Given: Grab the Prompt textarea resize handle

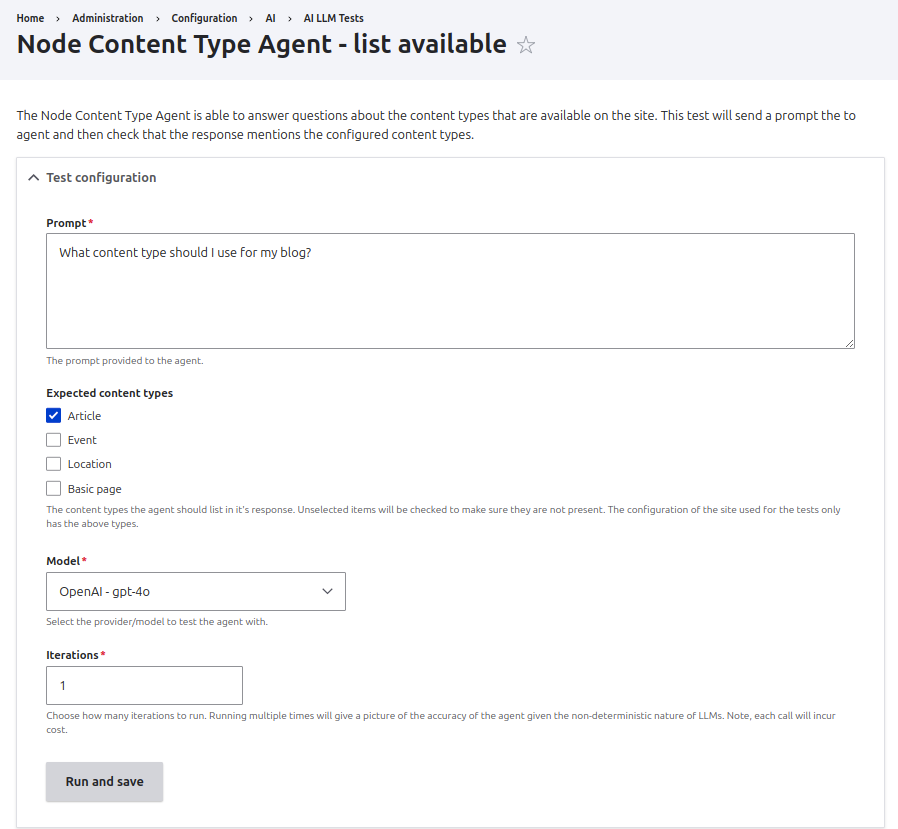Looking at the screenshot, I should point(849,343).
